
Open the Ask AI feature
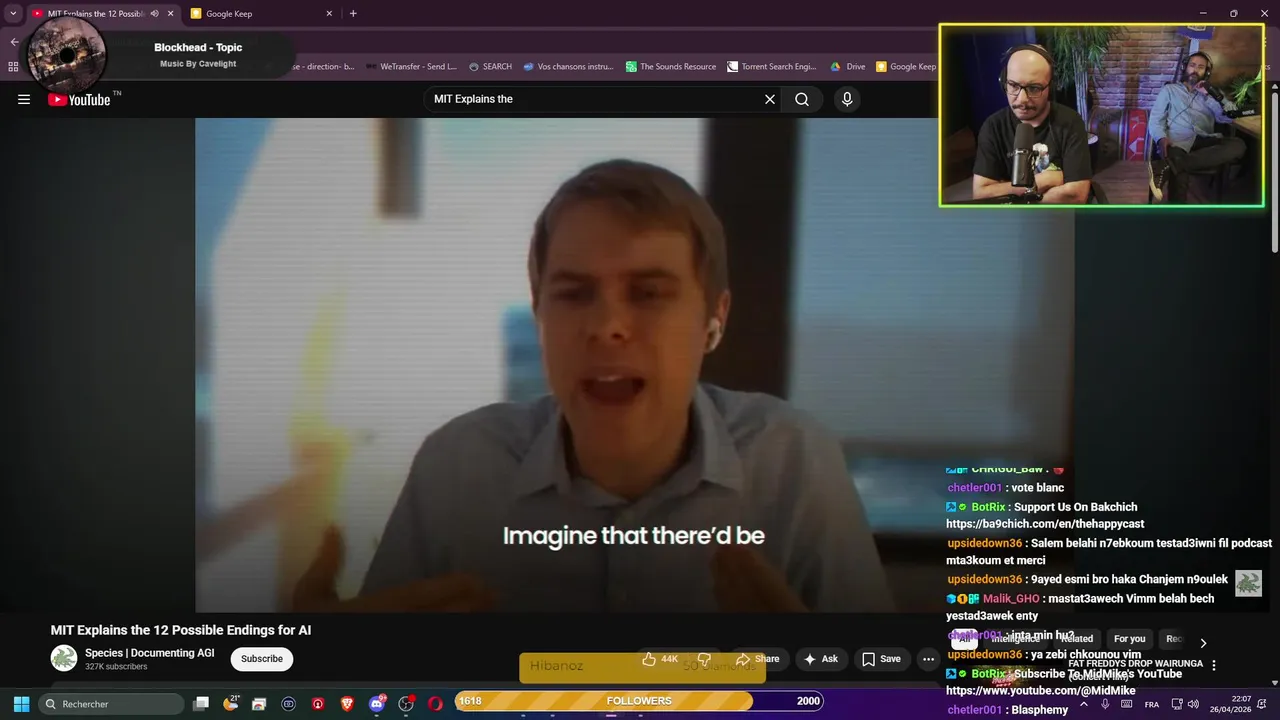pyautogui.click(x=820, y=659)
